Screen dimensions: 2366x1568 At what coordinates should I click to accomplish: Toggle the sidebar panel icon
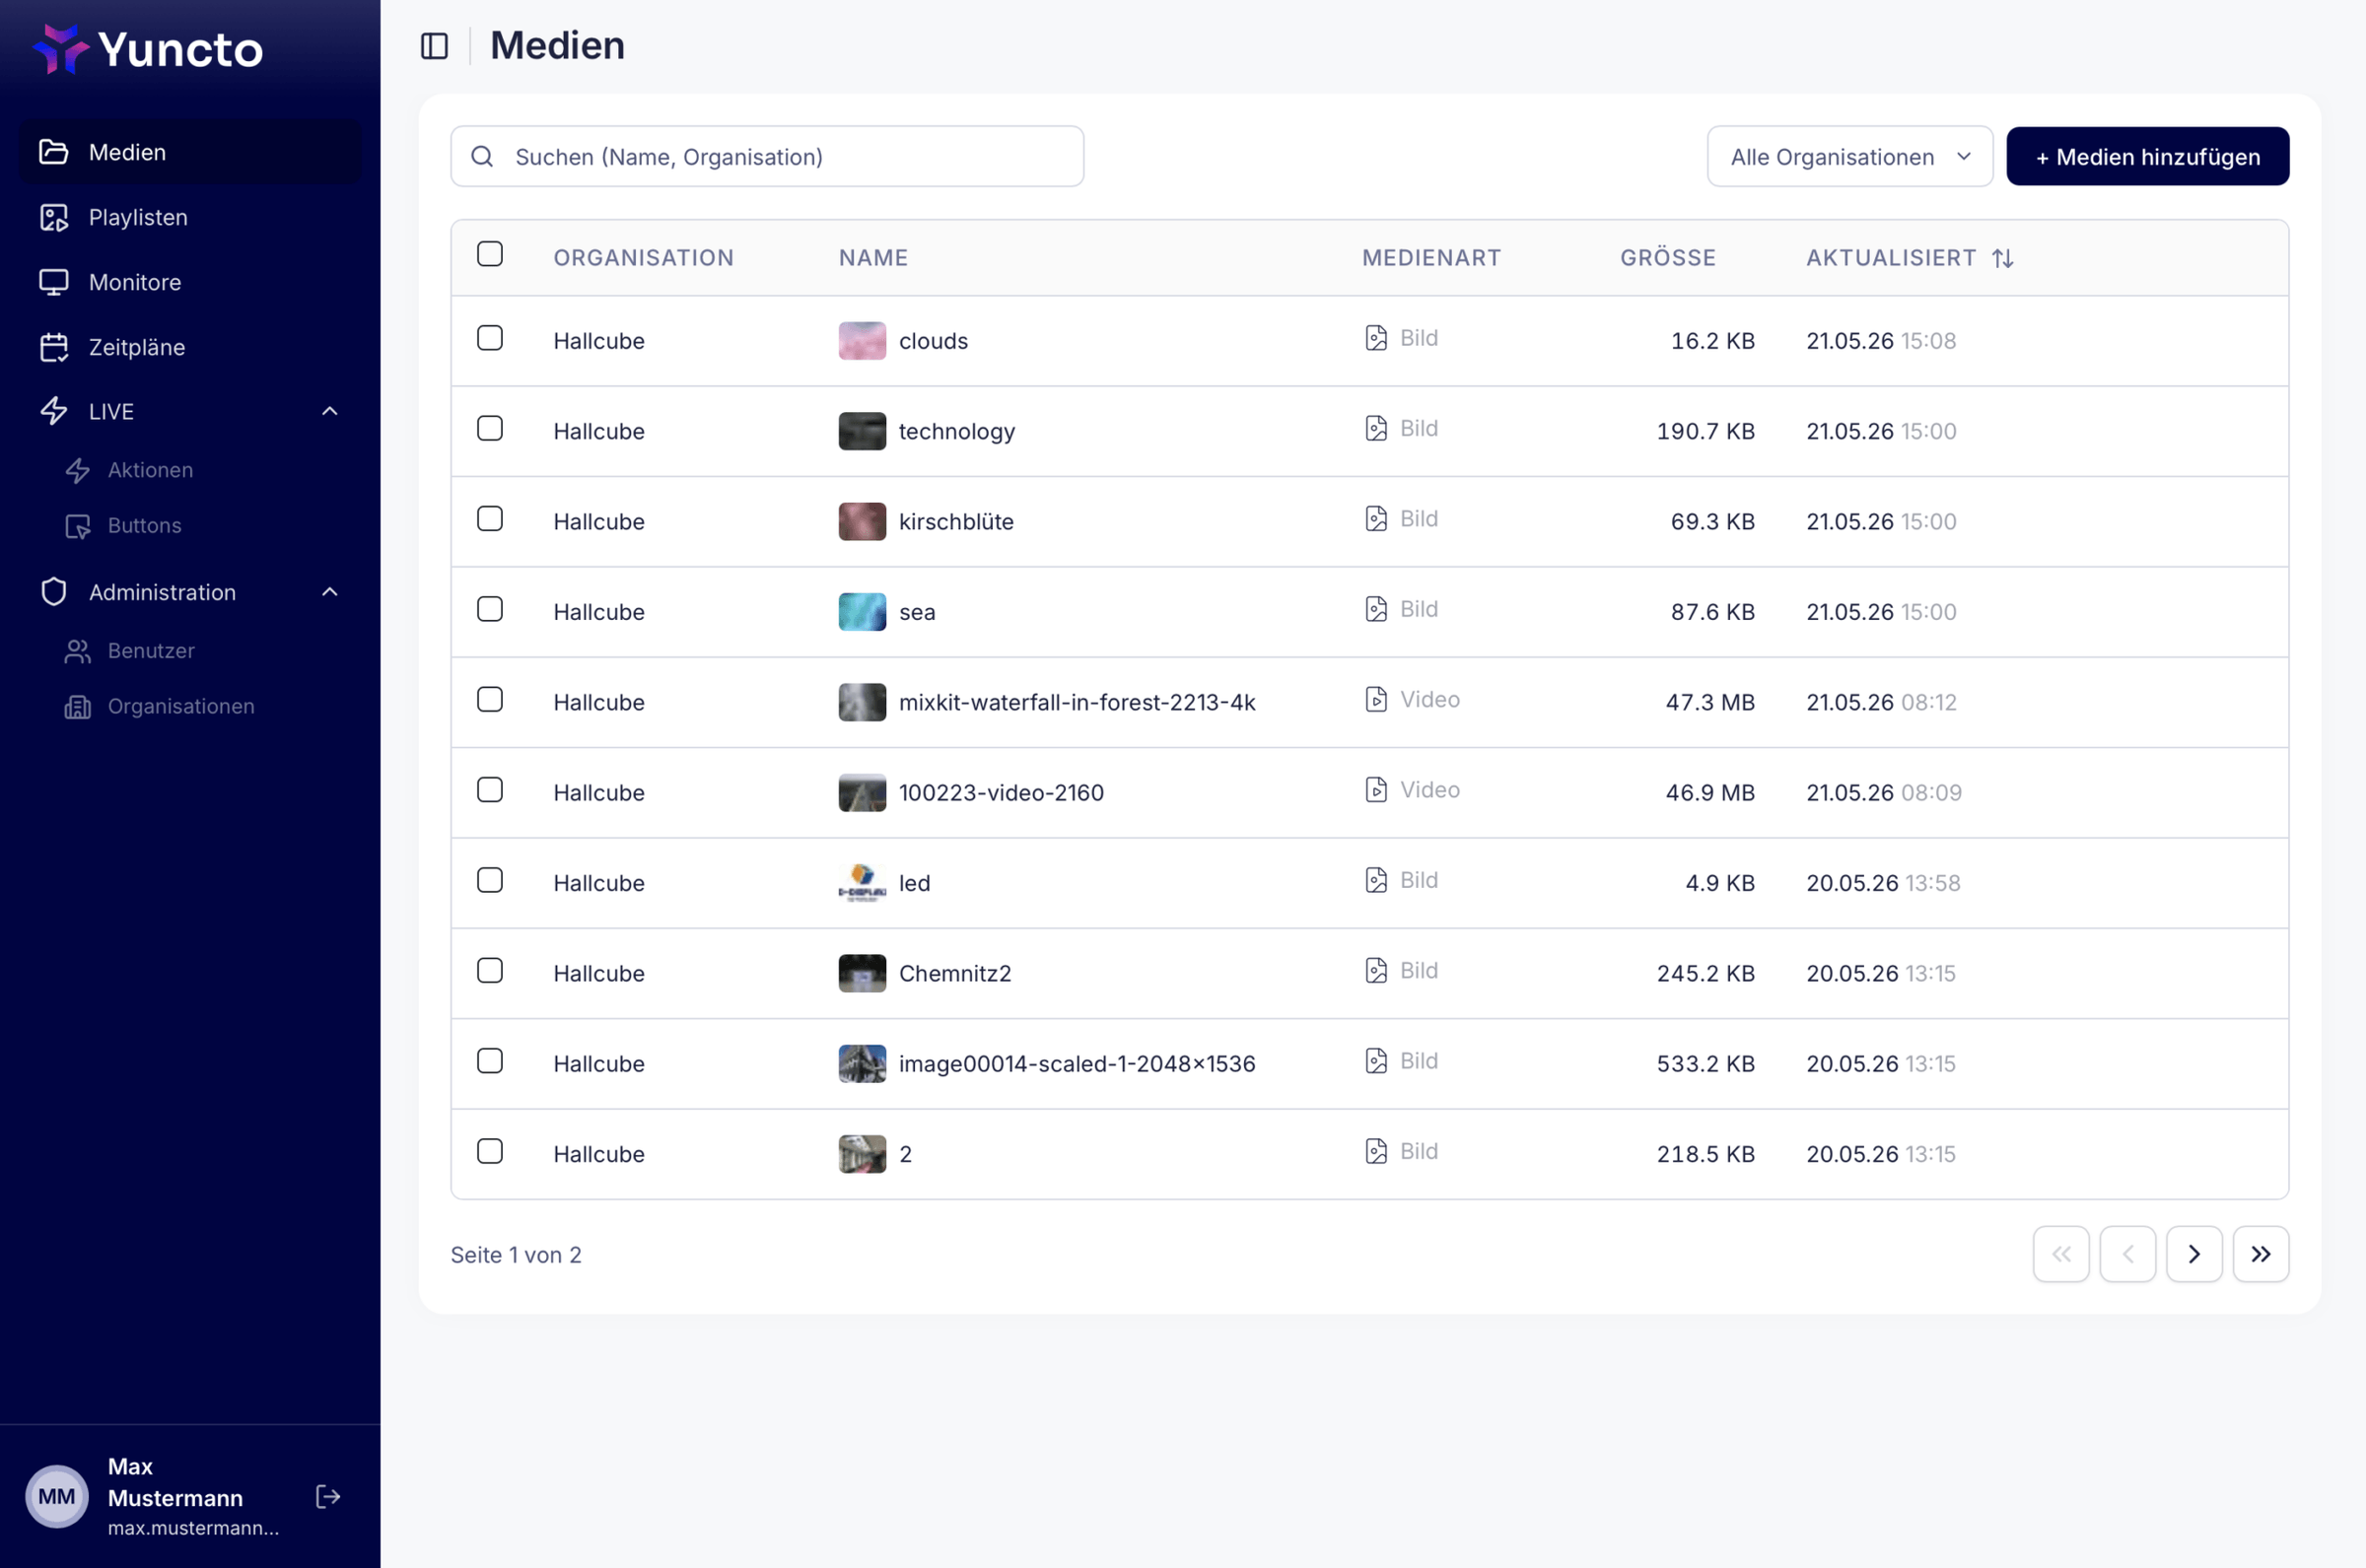(x=434, y=46)
